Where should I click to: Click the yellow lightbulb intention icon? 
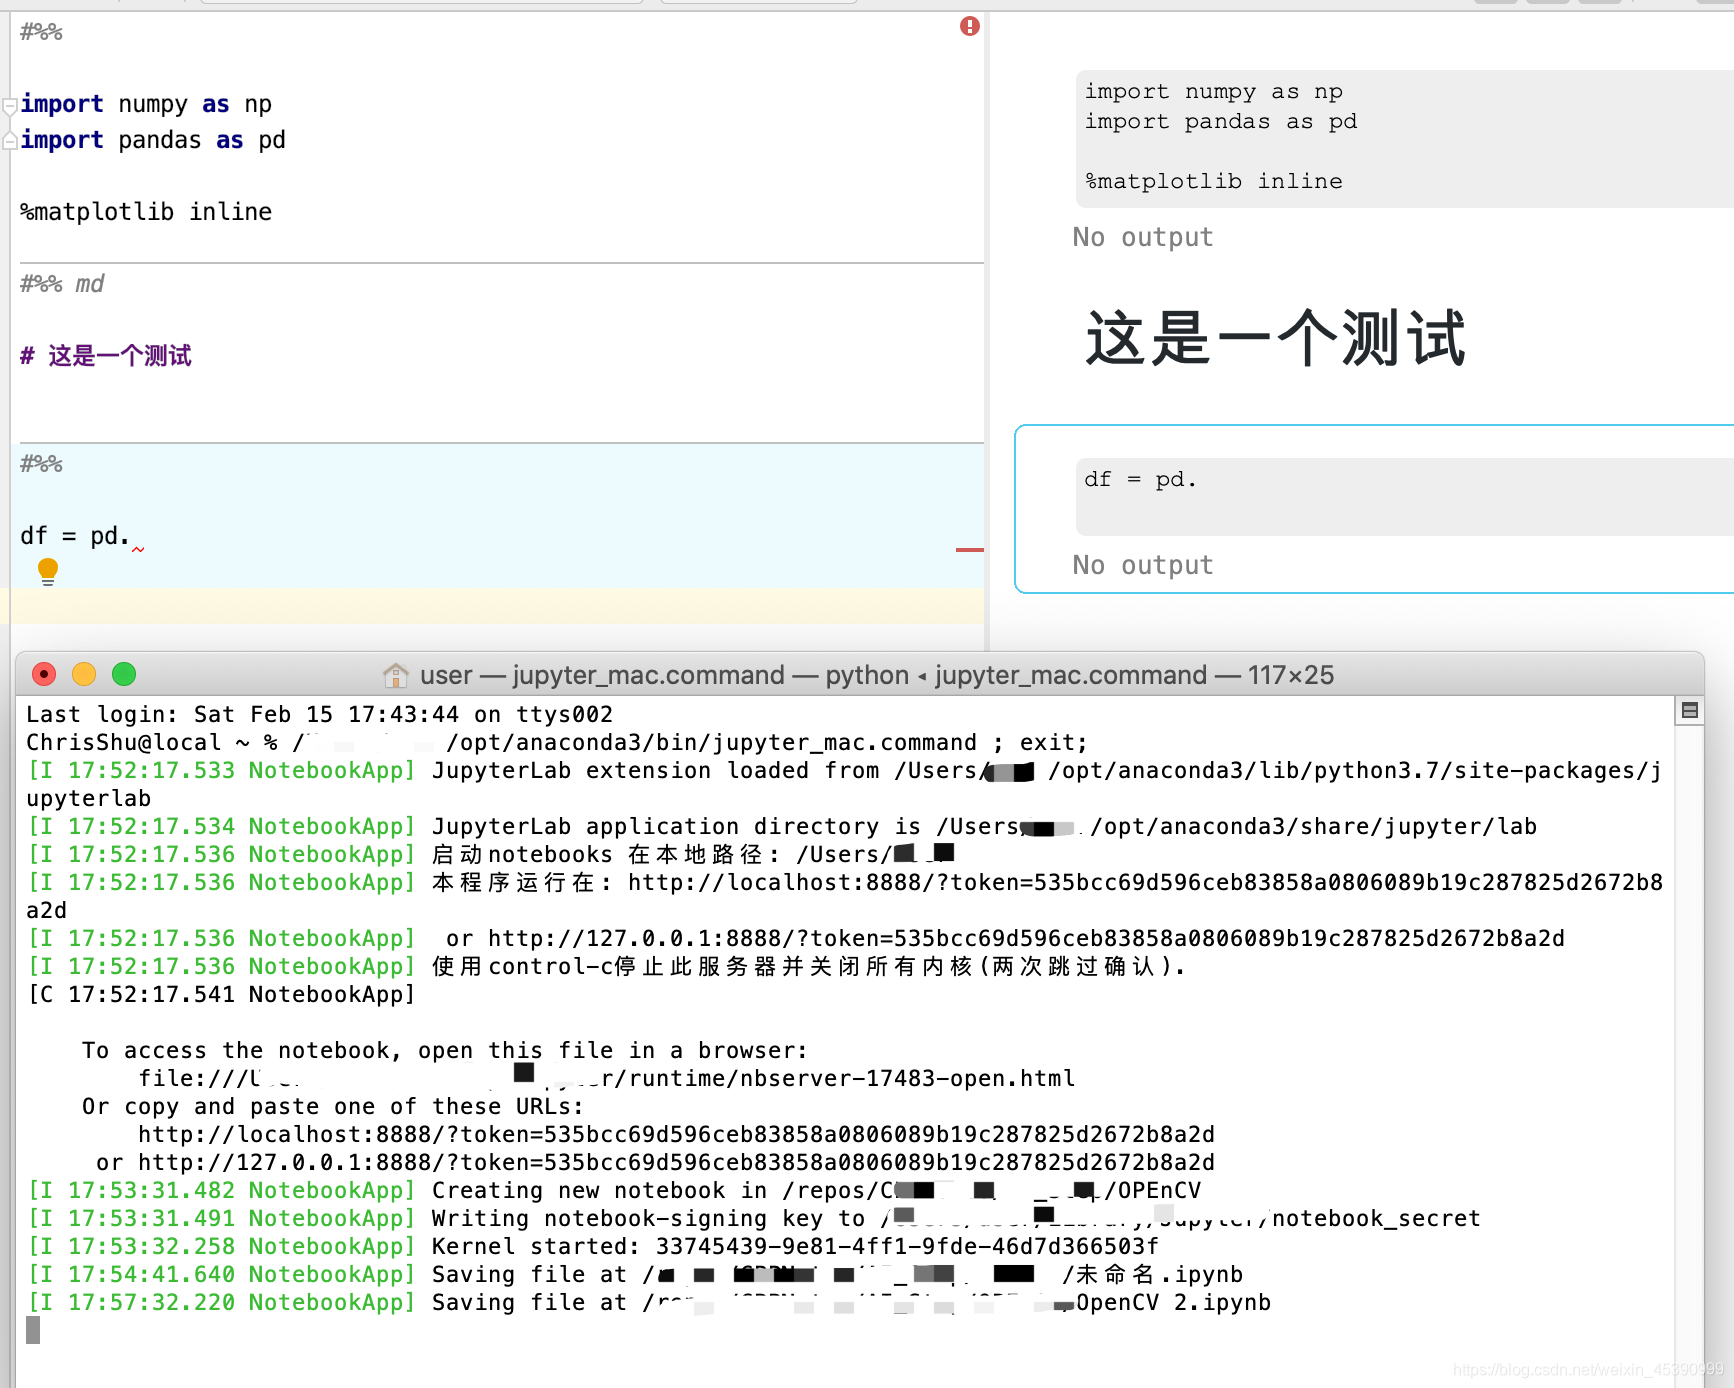click(47, 571)
